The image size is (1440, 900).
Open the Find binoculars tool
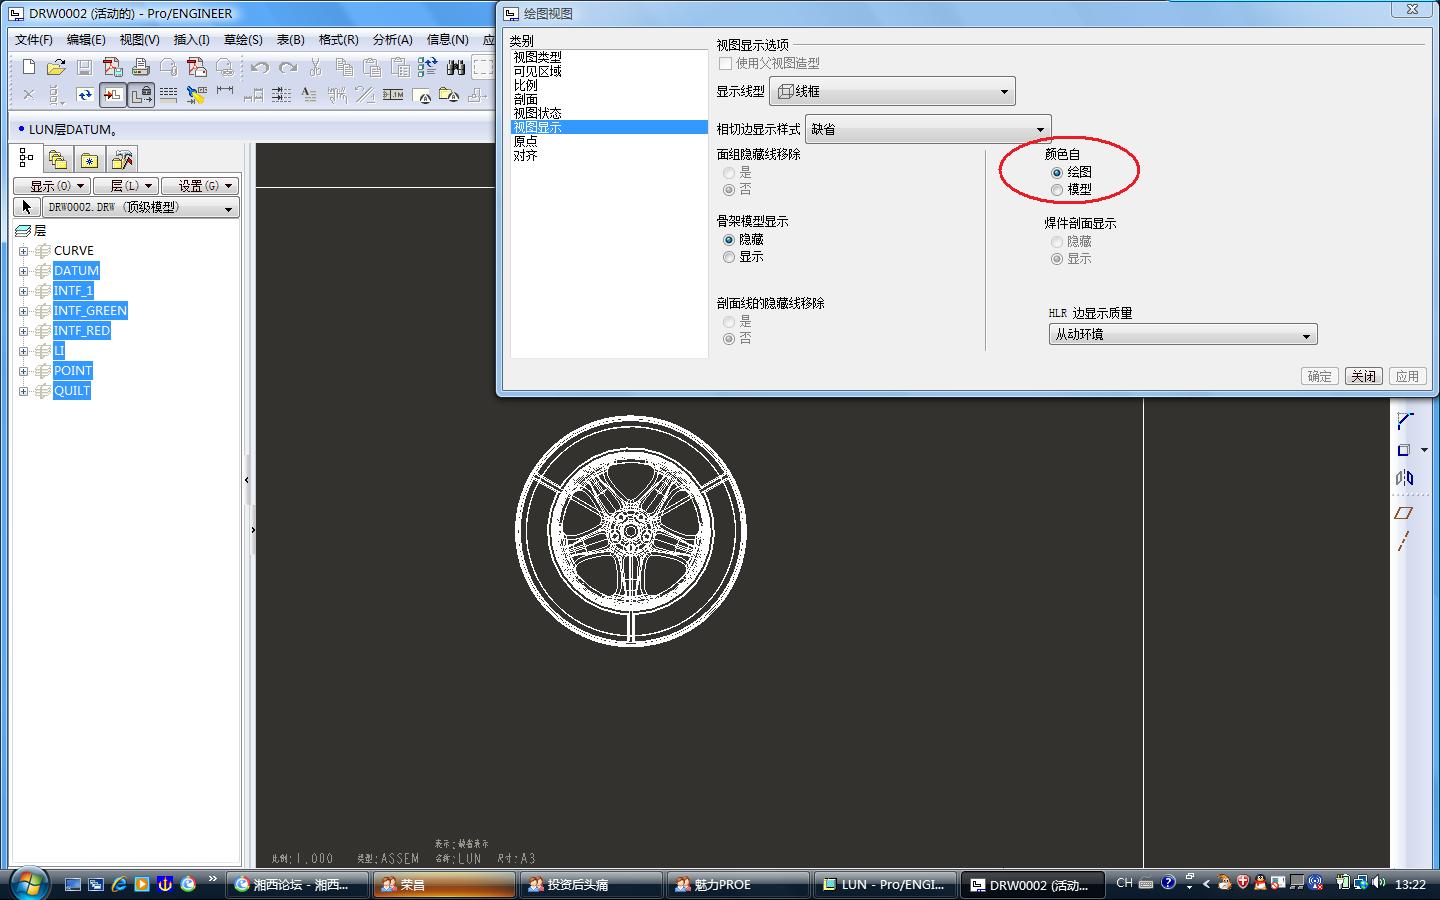click(456, 67)
